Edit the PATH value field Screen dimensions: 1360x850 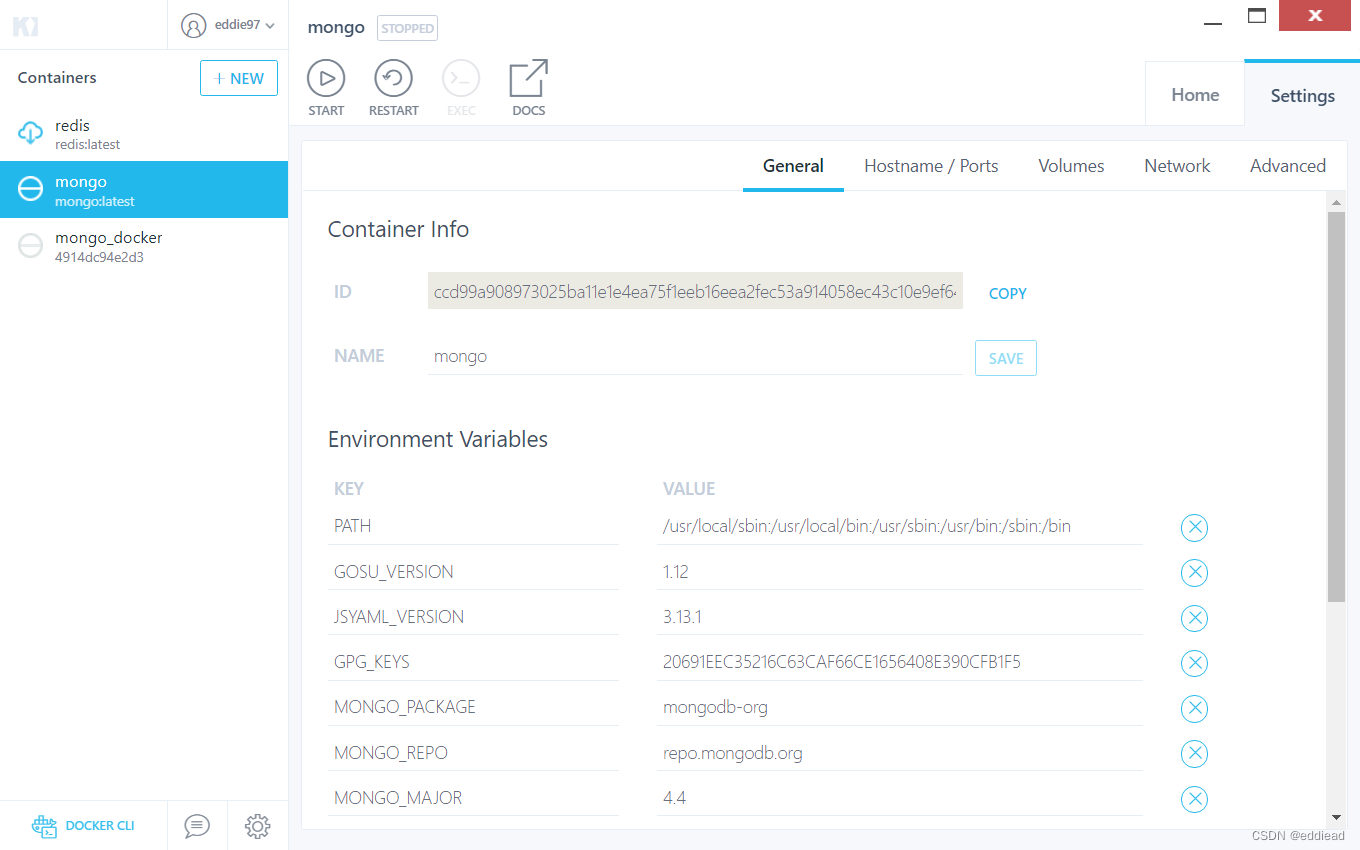pos(900,526)
